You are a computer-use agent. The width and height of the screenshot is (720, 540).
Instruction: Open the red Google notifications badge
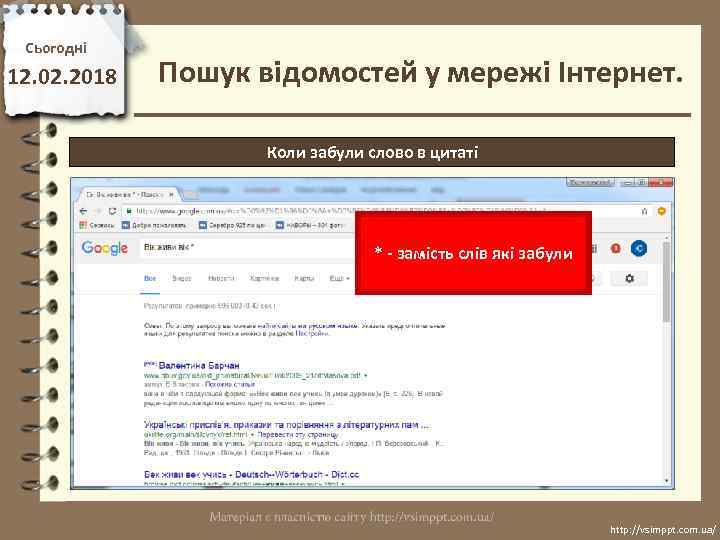(x=615, y=248)
